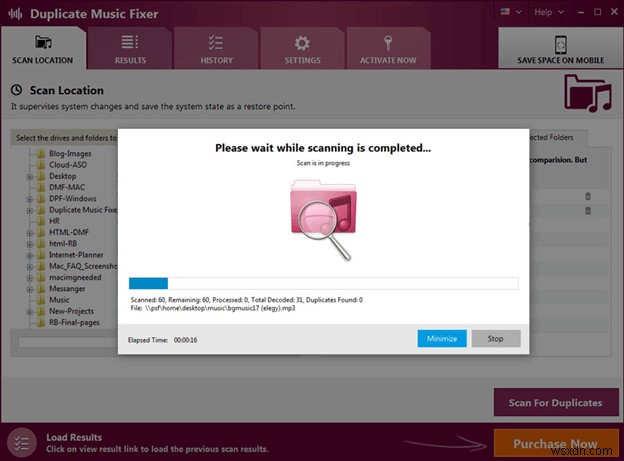Click the Scan Location folder icon
This screenshot has width=624, height=461.
pos(43,42)
